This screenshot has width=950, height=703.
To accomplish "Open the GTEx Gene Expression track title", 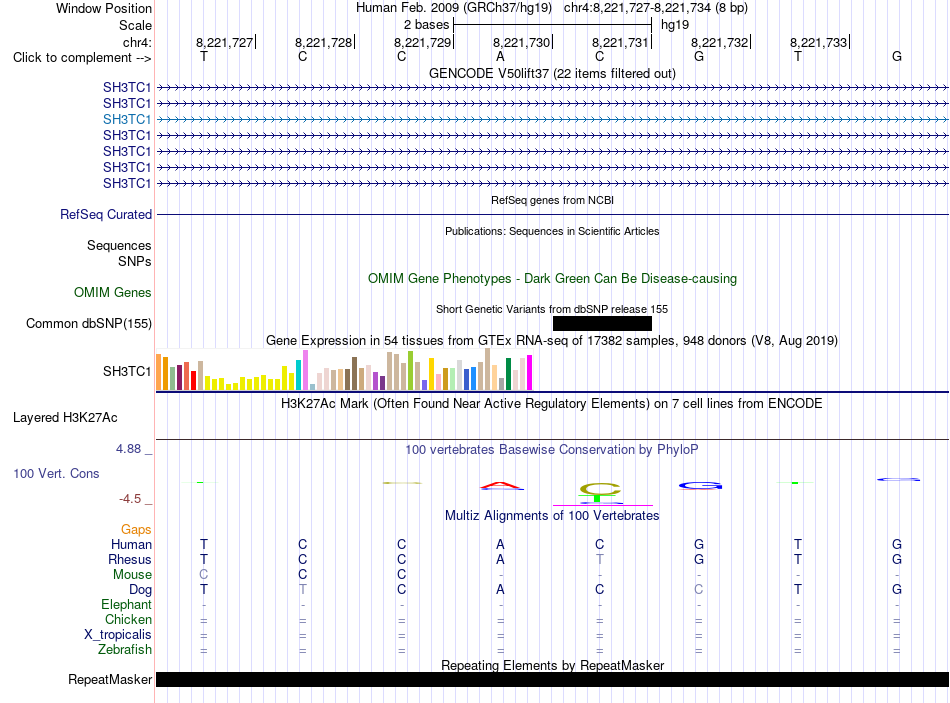I will pos(552,341).
